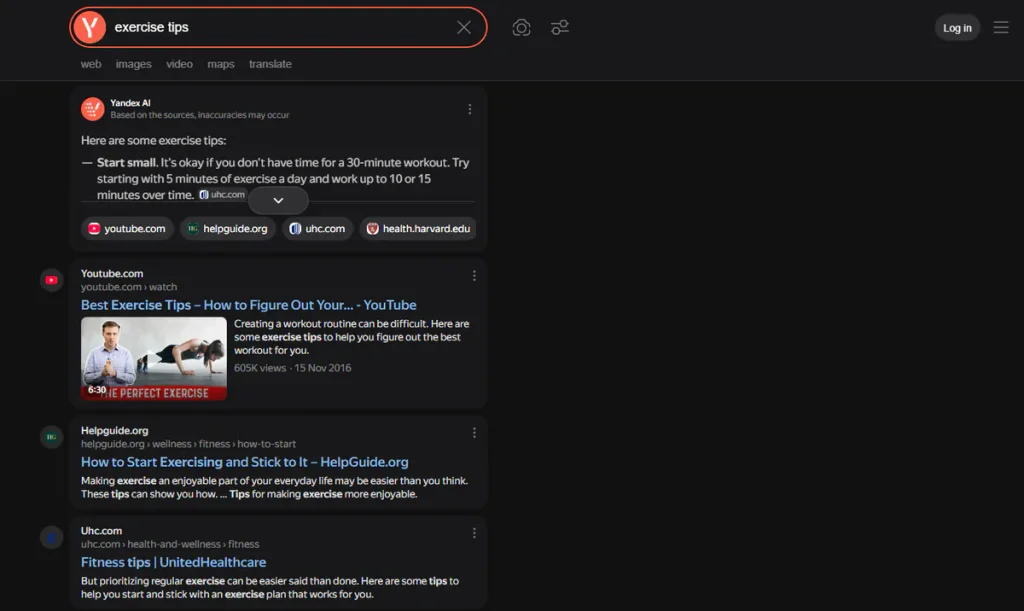Open health.harvard.edu source chip
The height and width of the screenshot is (611, 1024).
[418, 228]
